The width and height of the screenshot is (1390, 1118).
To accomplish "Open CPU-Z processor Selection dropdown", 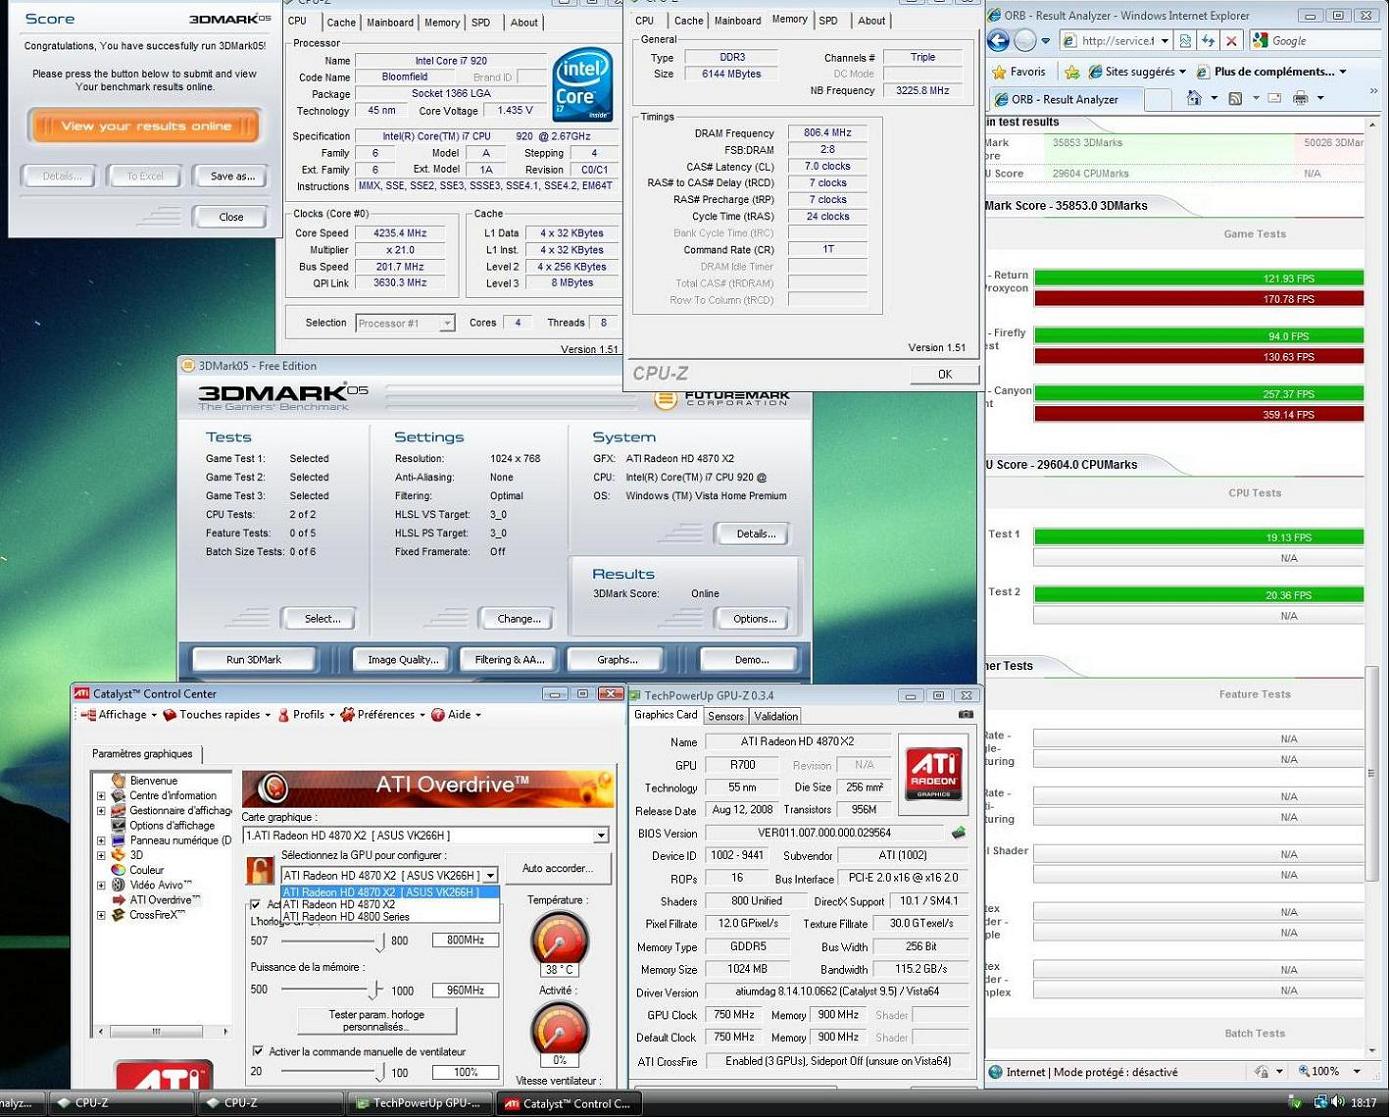I will click(446, 323).
